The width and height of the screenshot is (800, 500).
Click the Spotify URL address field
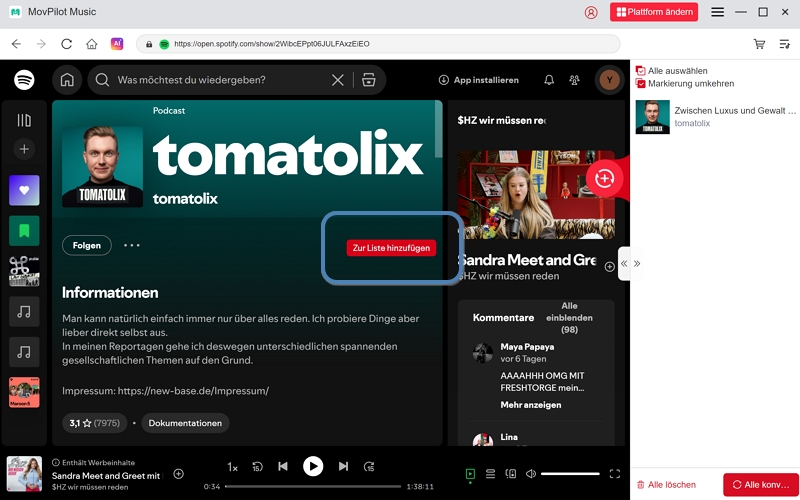click(x=378, y=44)
